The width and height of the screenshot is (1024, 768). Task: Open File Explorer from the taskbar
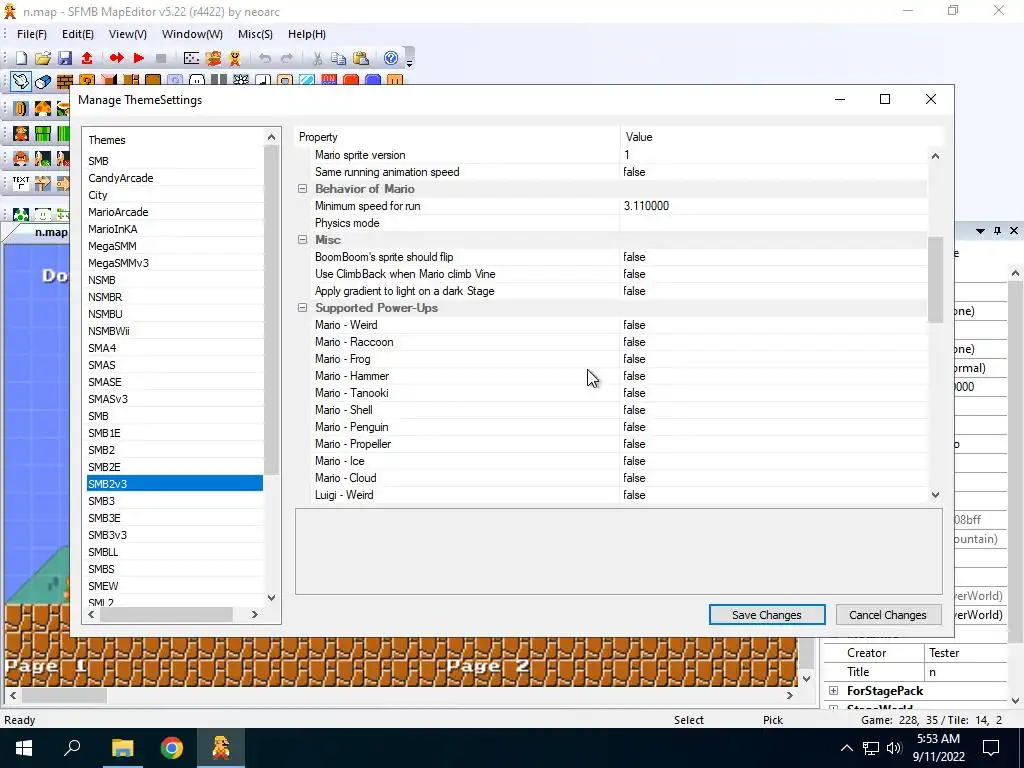point(122,748)
